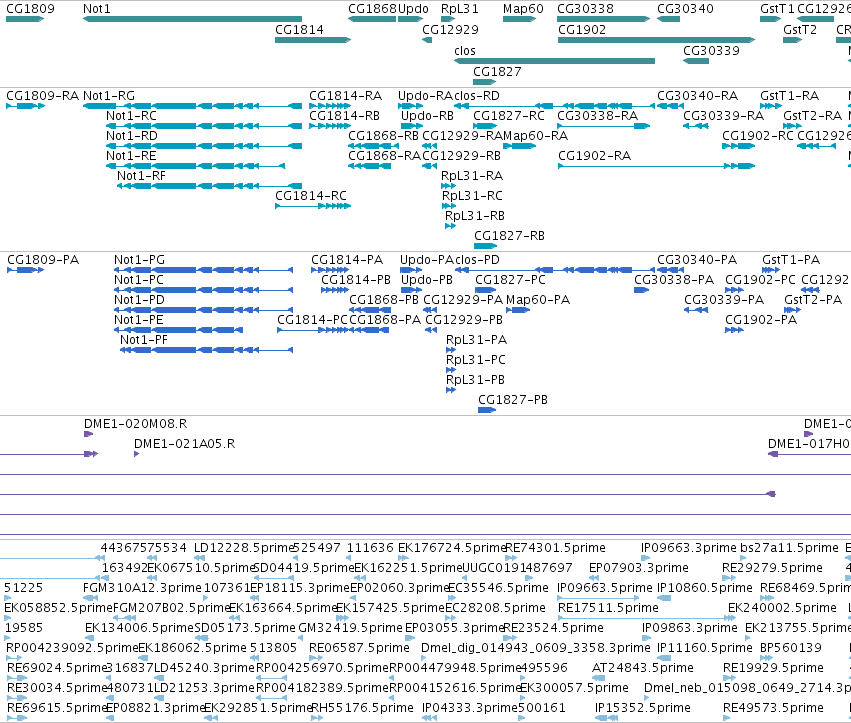
Task: Select EST IP09663.5prime
Action: pyautogui.click(x=599, y=598)
